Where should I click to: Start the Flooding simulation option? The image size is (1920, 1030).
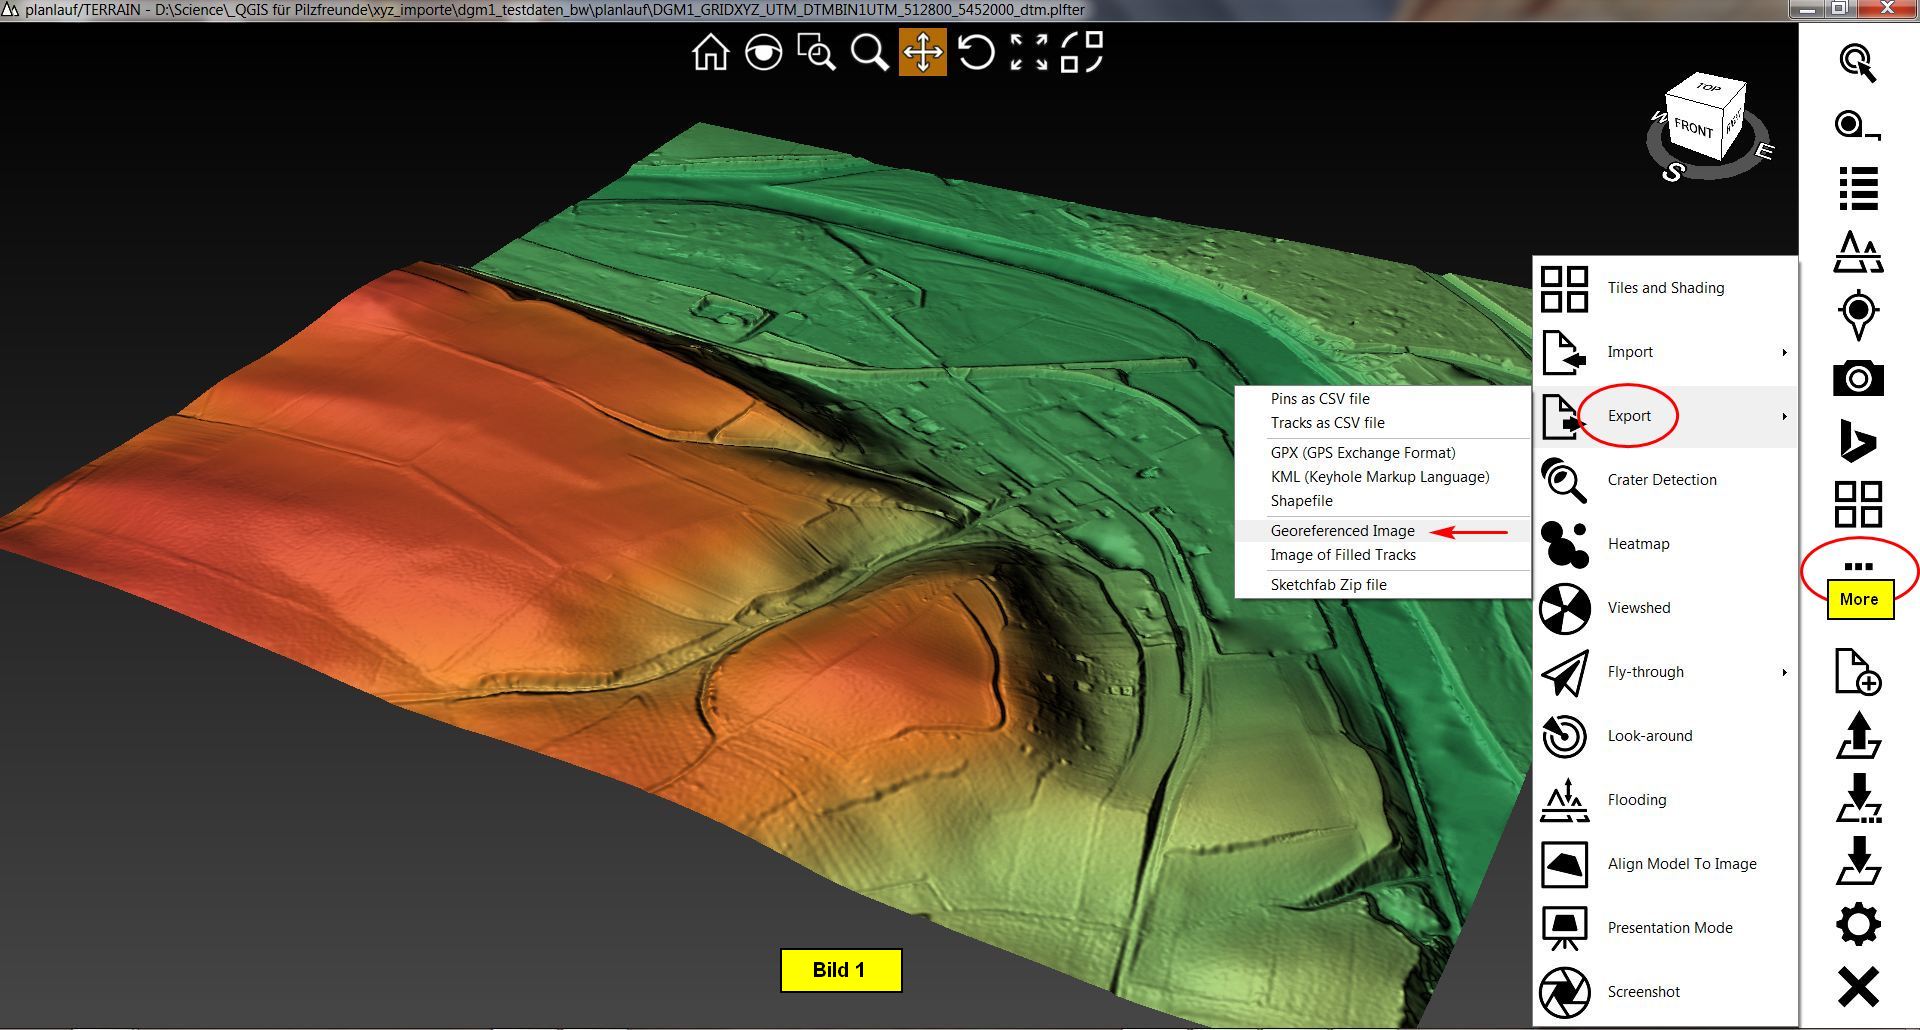tap(1636, 800)
